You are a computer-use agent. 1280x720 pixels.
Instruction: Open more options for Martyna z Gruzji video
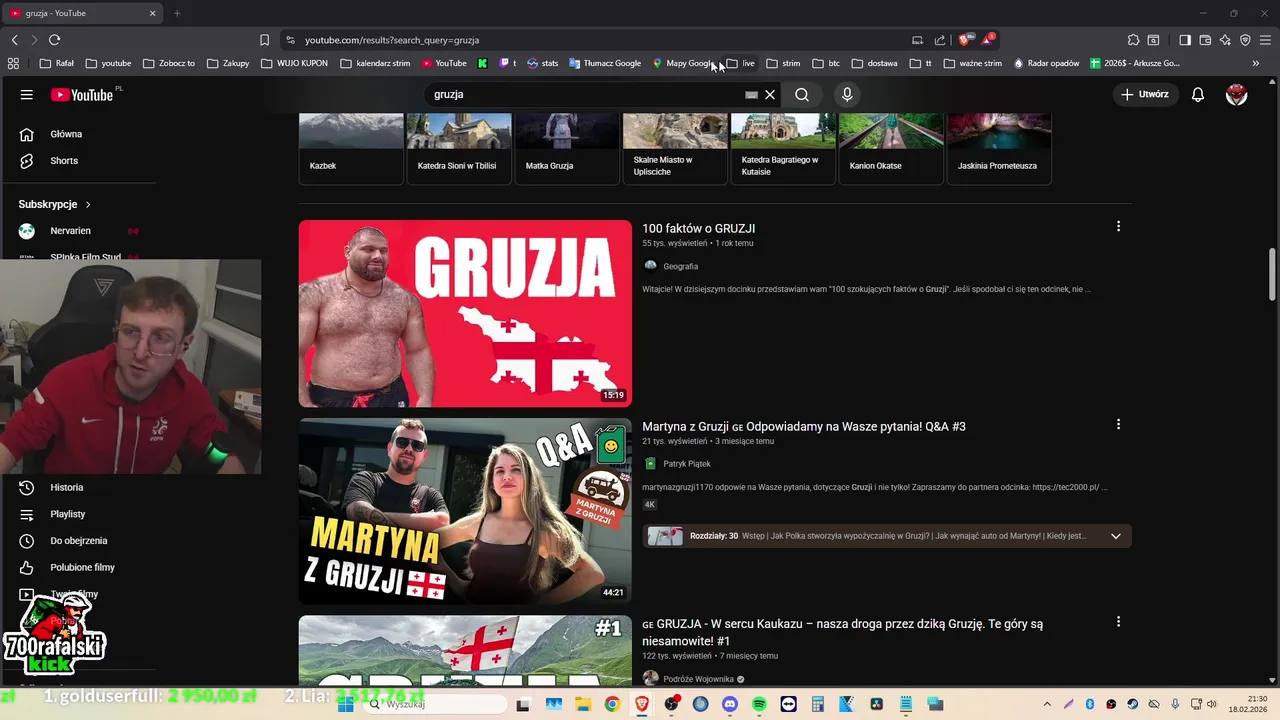[x=1118, y=425]
